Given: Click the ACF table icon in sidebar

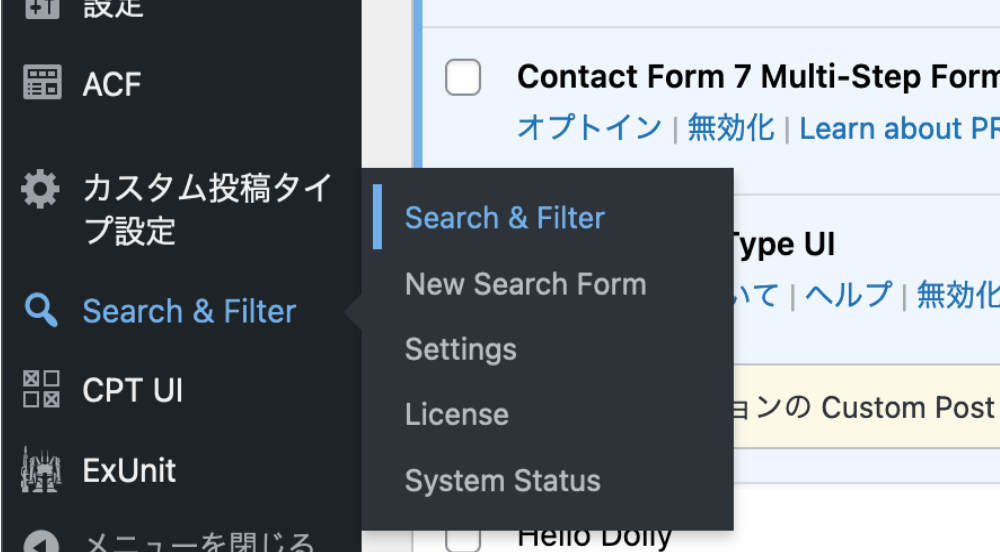Looking at the screenshot, I should coord(41,83).
